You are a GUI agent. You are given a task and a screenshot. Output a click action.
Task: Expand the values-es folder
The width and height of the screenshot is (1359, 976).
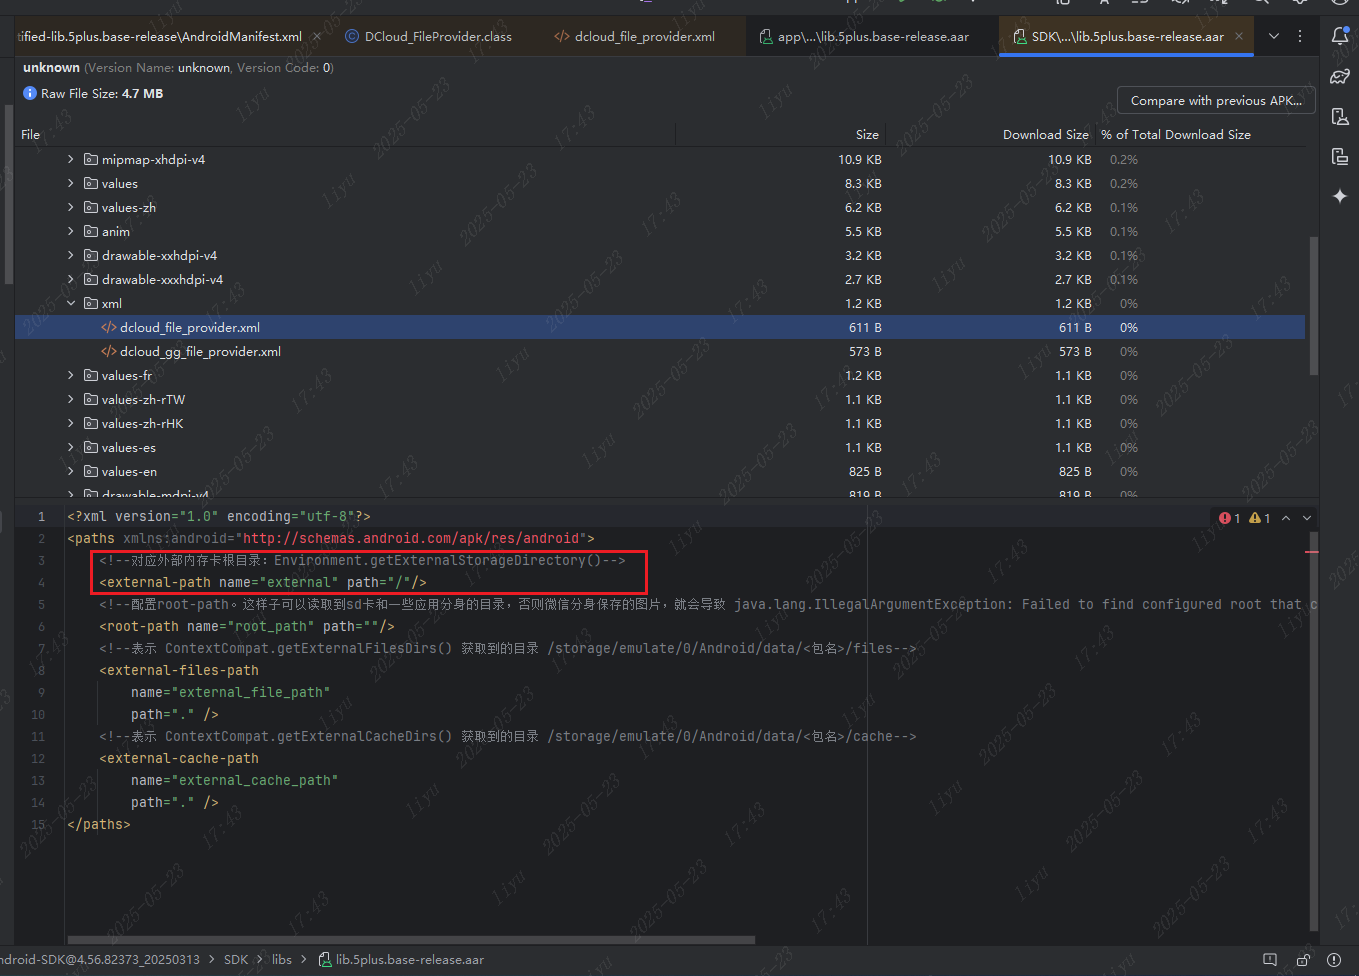[x=70, y=448]
